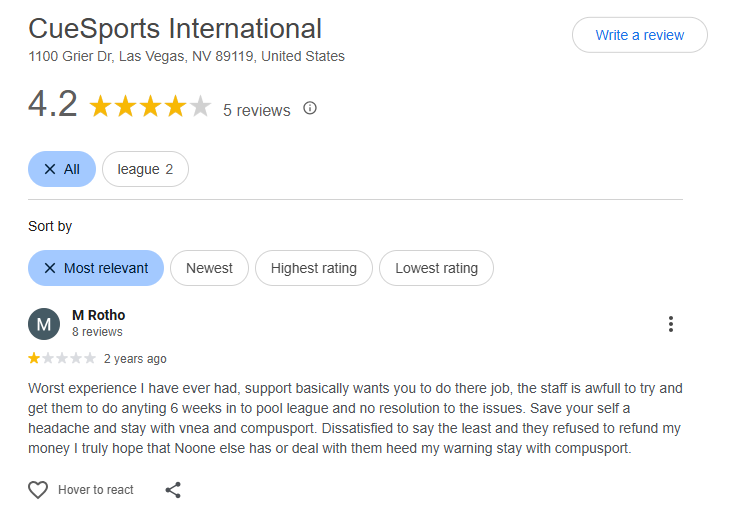
Task: Sort reviews by Highest rating
Action: coord(313,268)
